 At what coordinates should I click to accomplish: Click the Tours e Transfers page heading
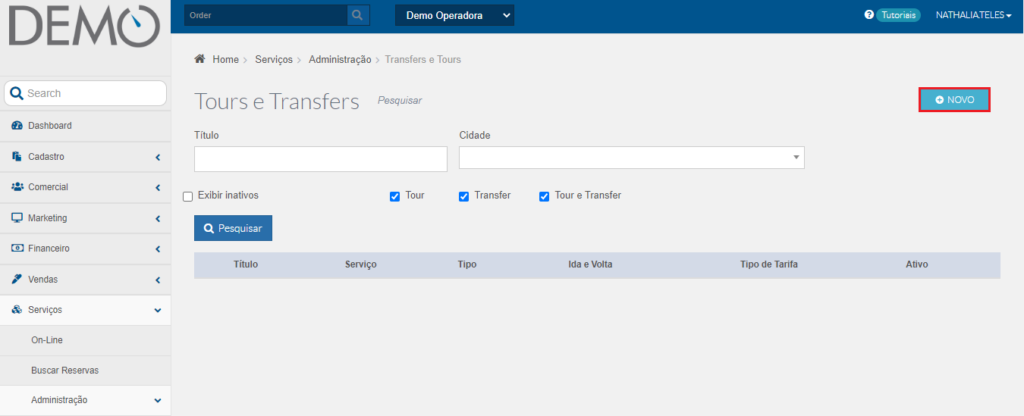277,101
